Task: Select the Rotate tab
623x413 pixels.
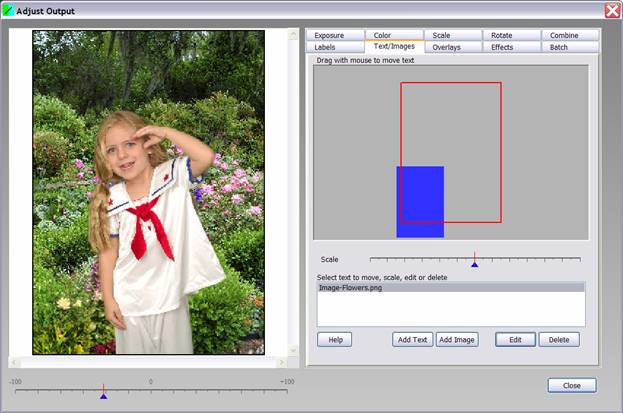Action: (512, 35)
